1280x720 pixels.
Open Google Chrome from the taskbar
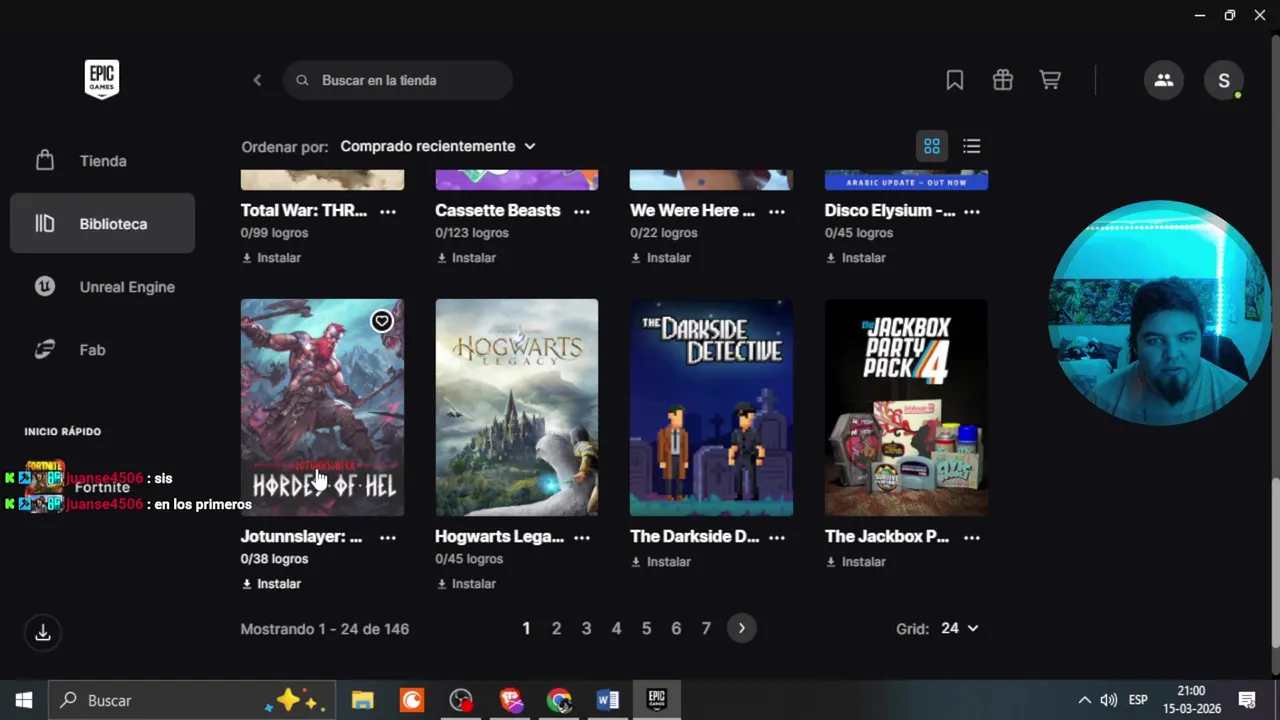coord(559,700)
